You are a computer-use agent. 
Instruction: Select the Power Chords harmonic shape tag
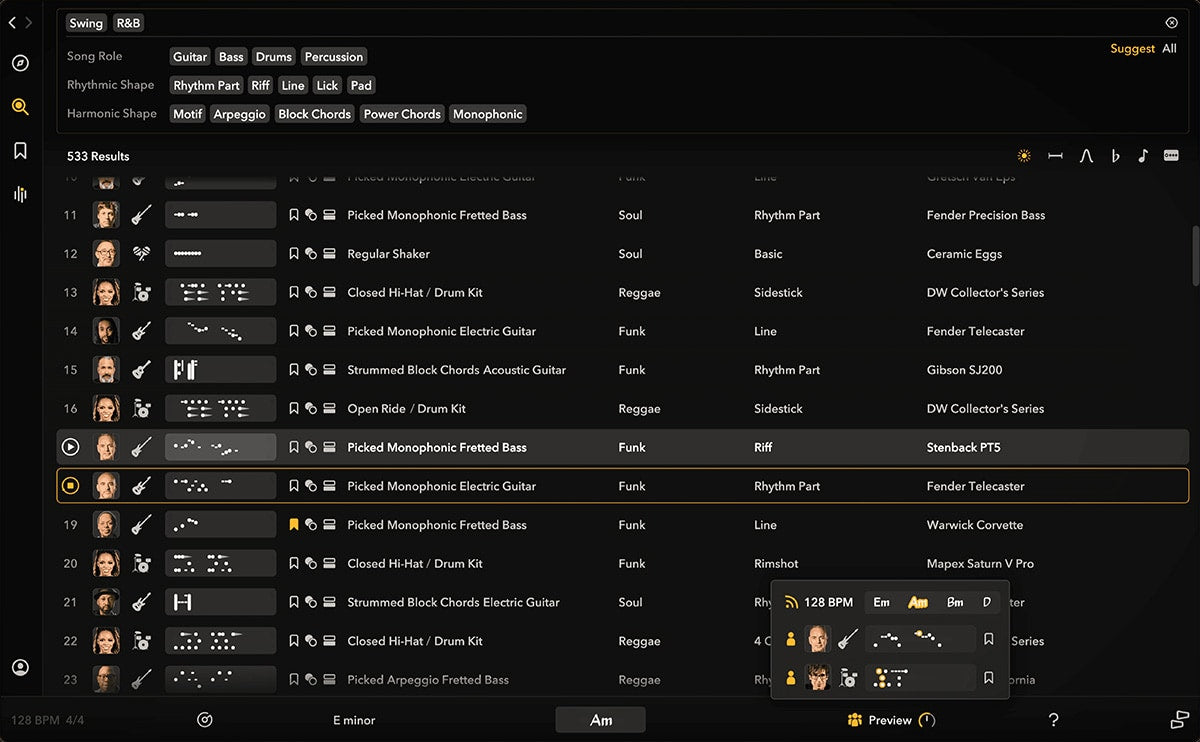402,114
